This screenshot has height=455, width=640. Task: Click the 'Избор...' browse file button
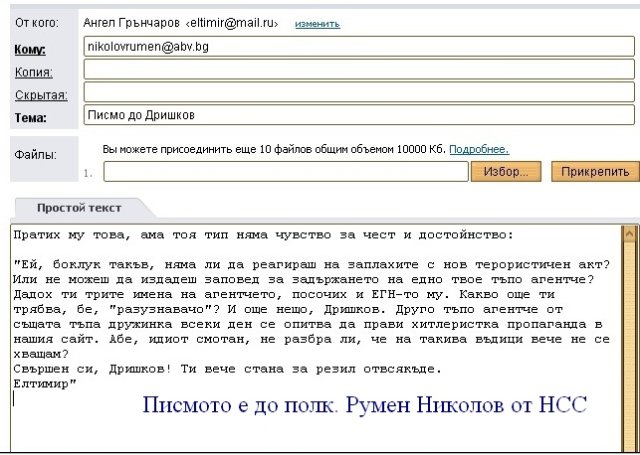[506, 172]
